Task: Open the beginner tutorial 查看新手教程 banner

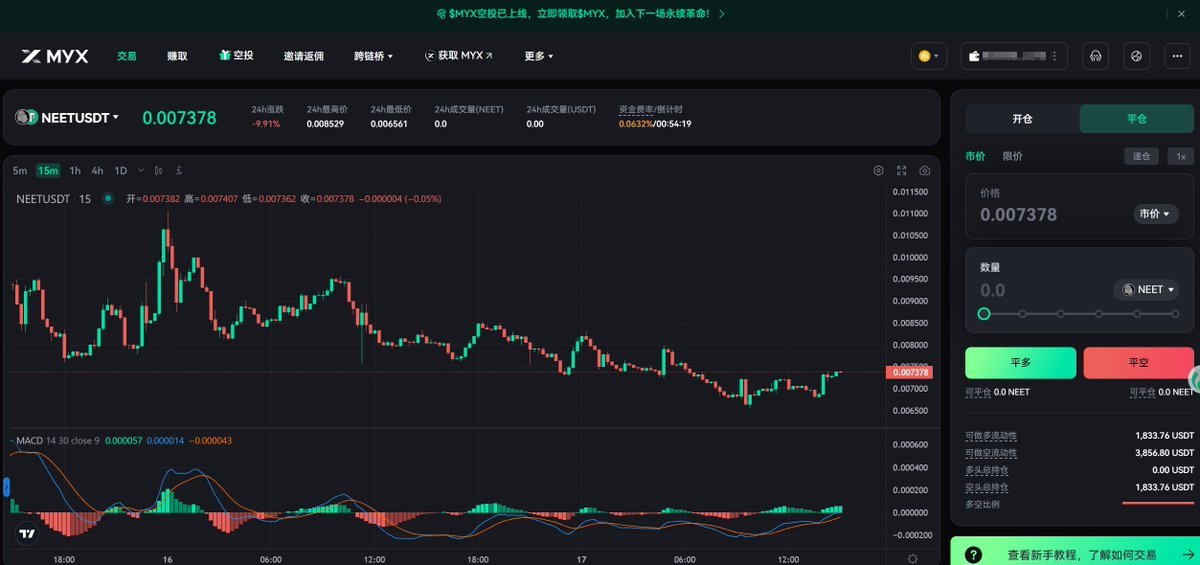Action: click(1074, 553)
